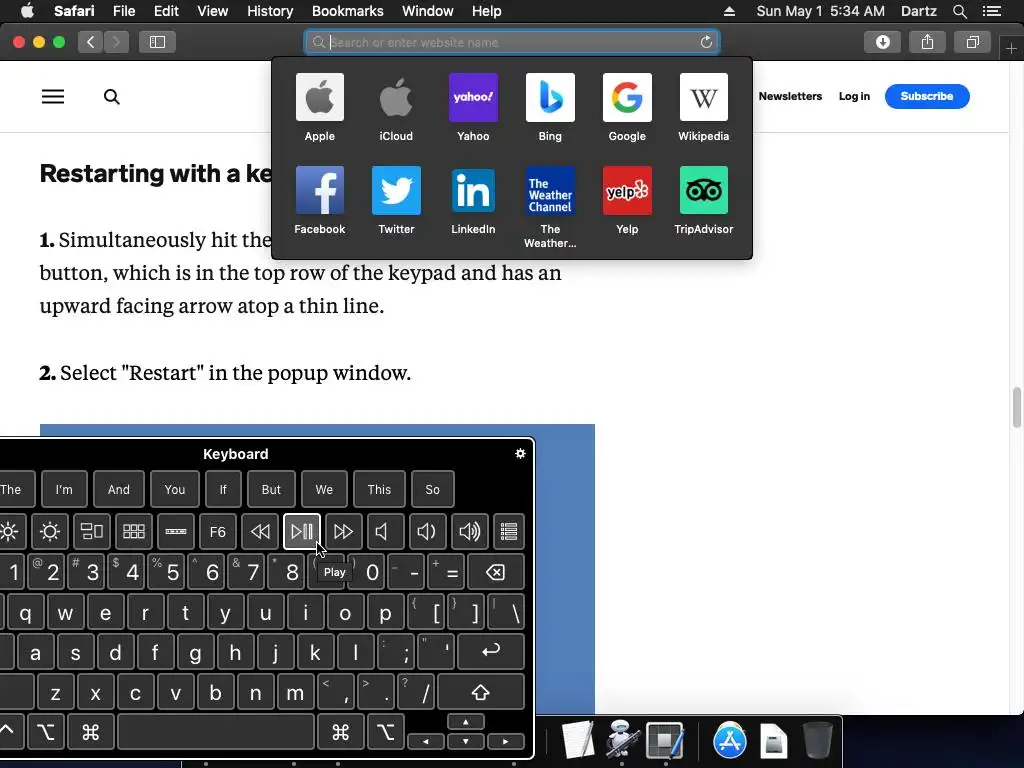Open the Keyboard panel settings gear
The height and width of the screenshot is (768, 1024).
[x=520, y=453]
